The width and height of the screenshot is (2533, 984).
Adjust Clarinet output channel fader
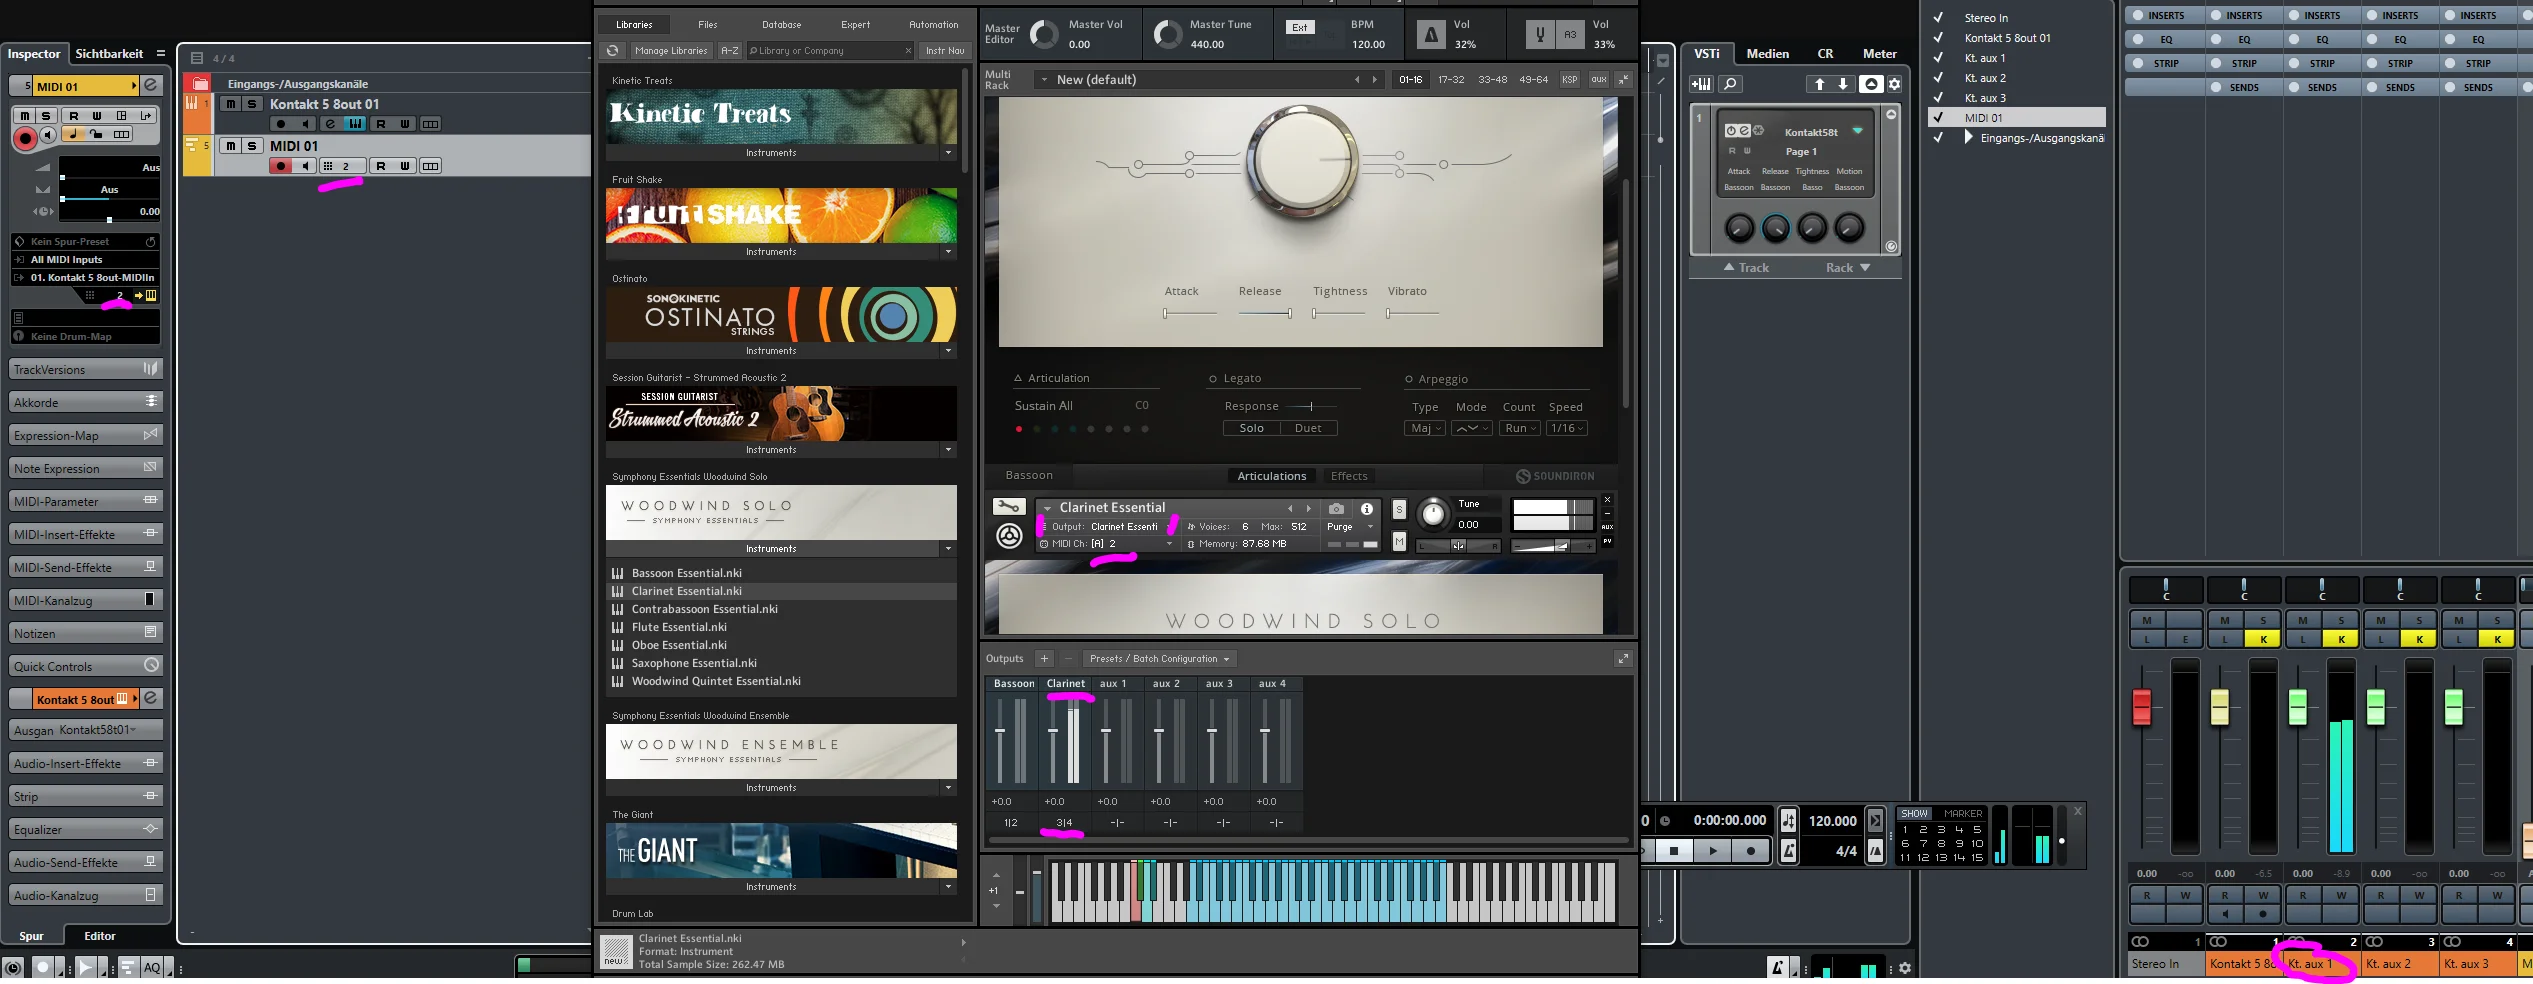click(x=1053, y=731)
